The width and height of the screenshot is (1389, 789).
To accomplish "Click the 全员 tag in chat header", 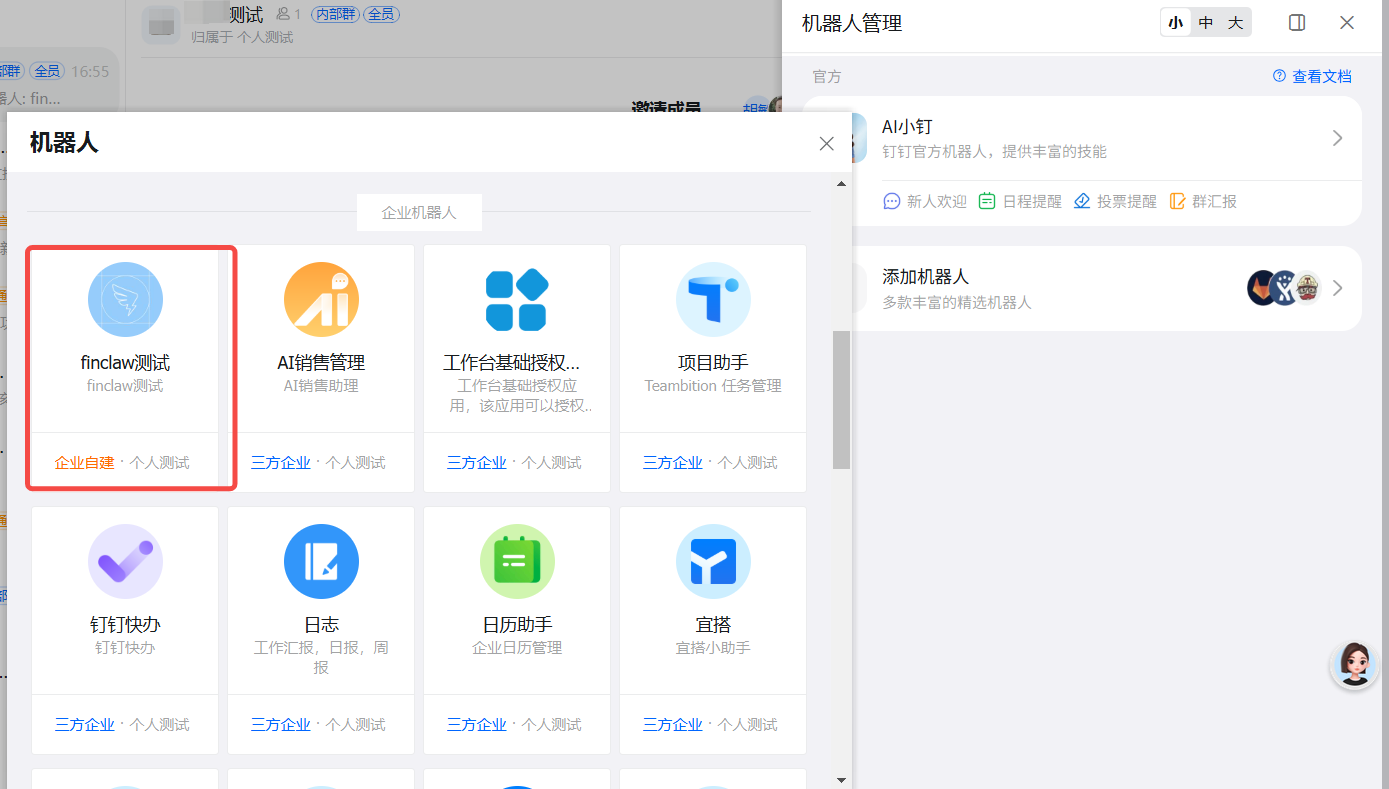I will [x=380, y=14].
